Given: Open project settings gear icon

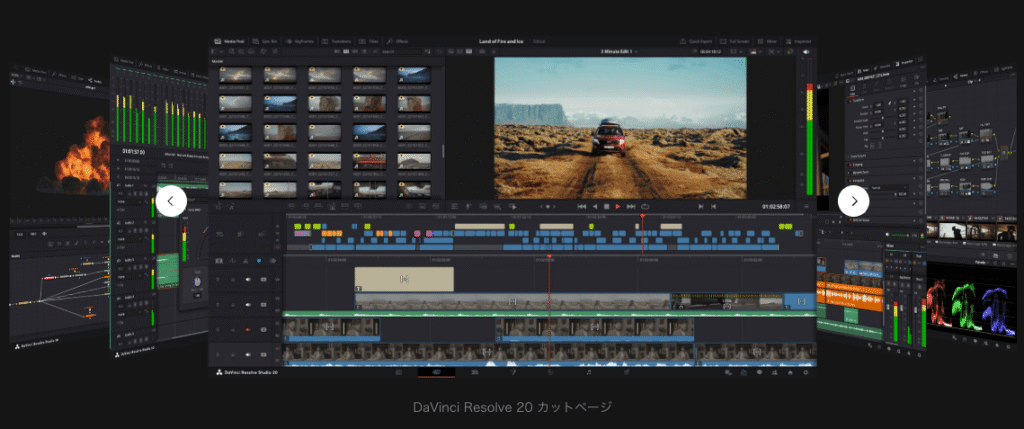Looking at the screenshot, I should coord(806,372).
